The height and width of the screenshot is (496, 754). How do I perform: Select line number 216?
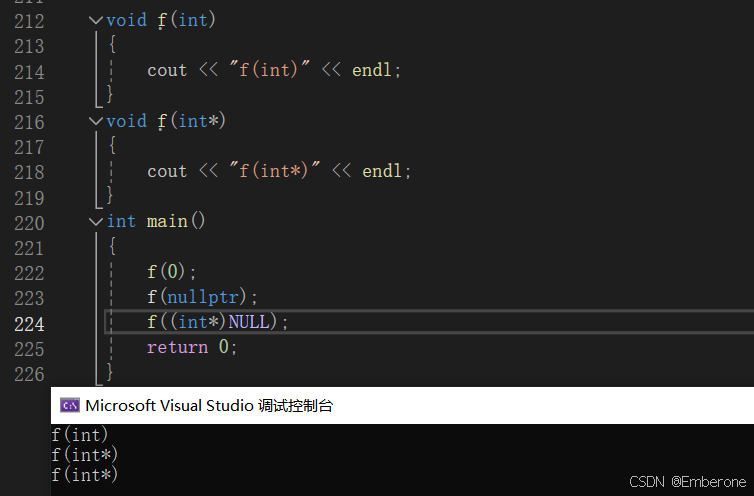[29, 122]
